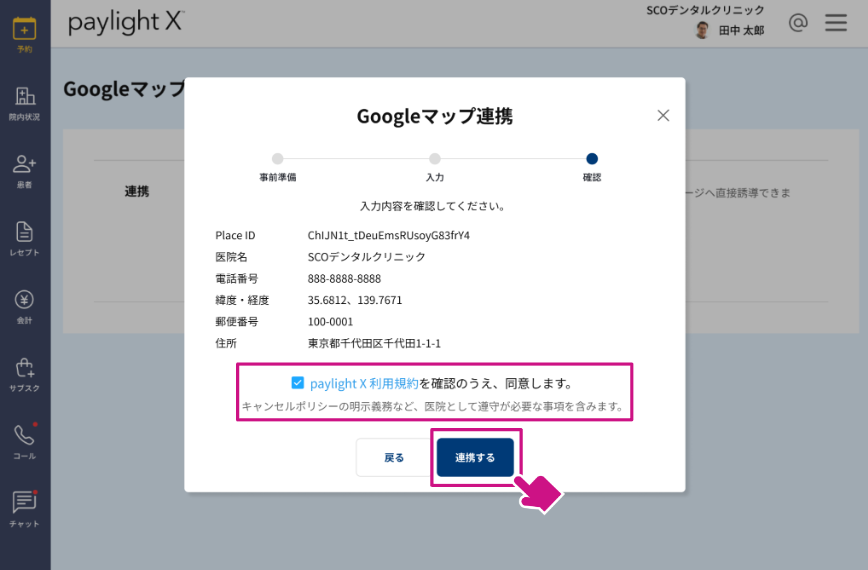Click SCOデンタルクリニック in the header
Screen dimensions: 868x570
pyautogui.click(x=705, y=10)
